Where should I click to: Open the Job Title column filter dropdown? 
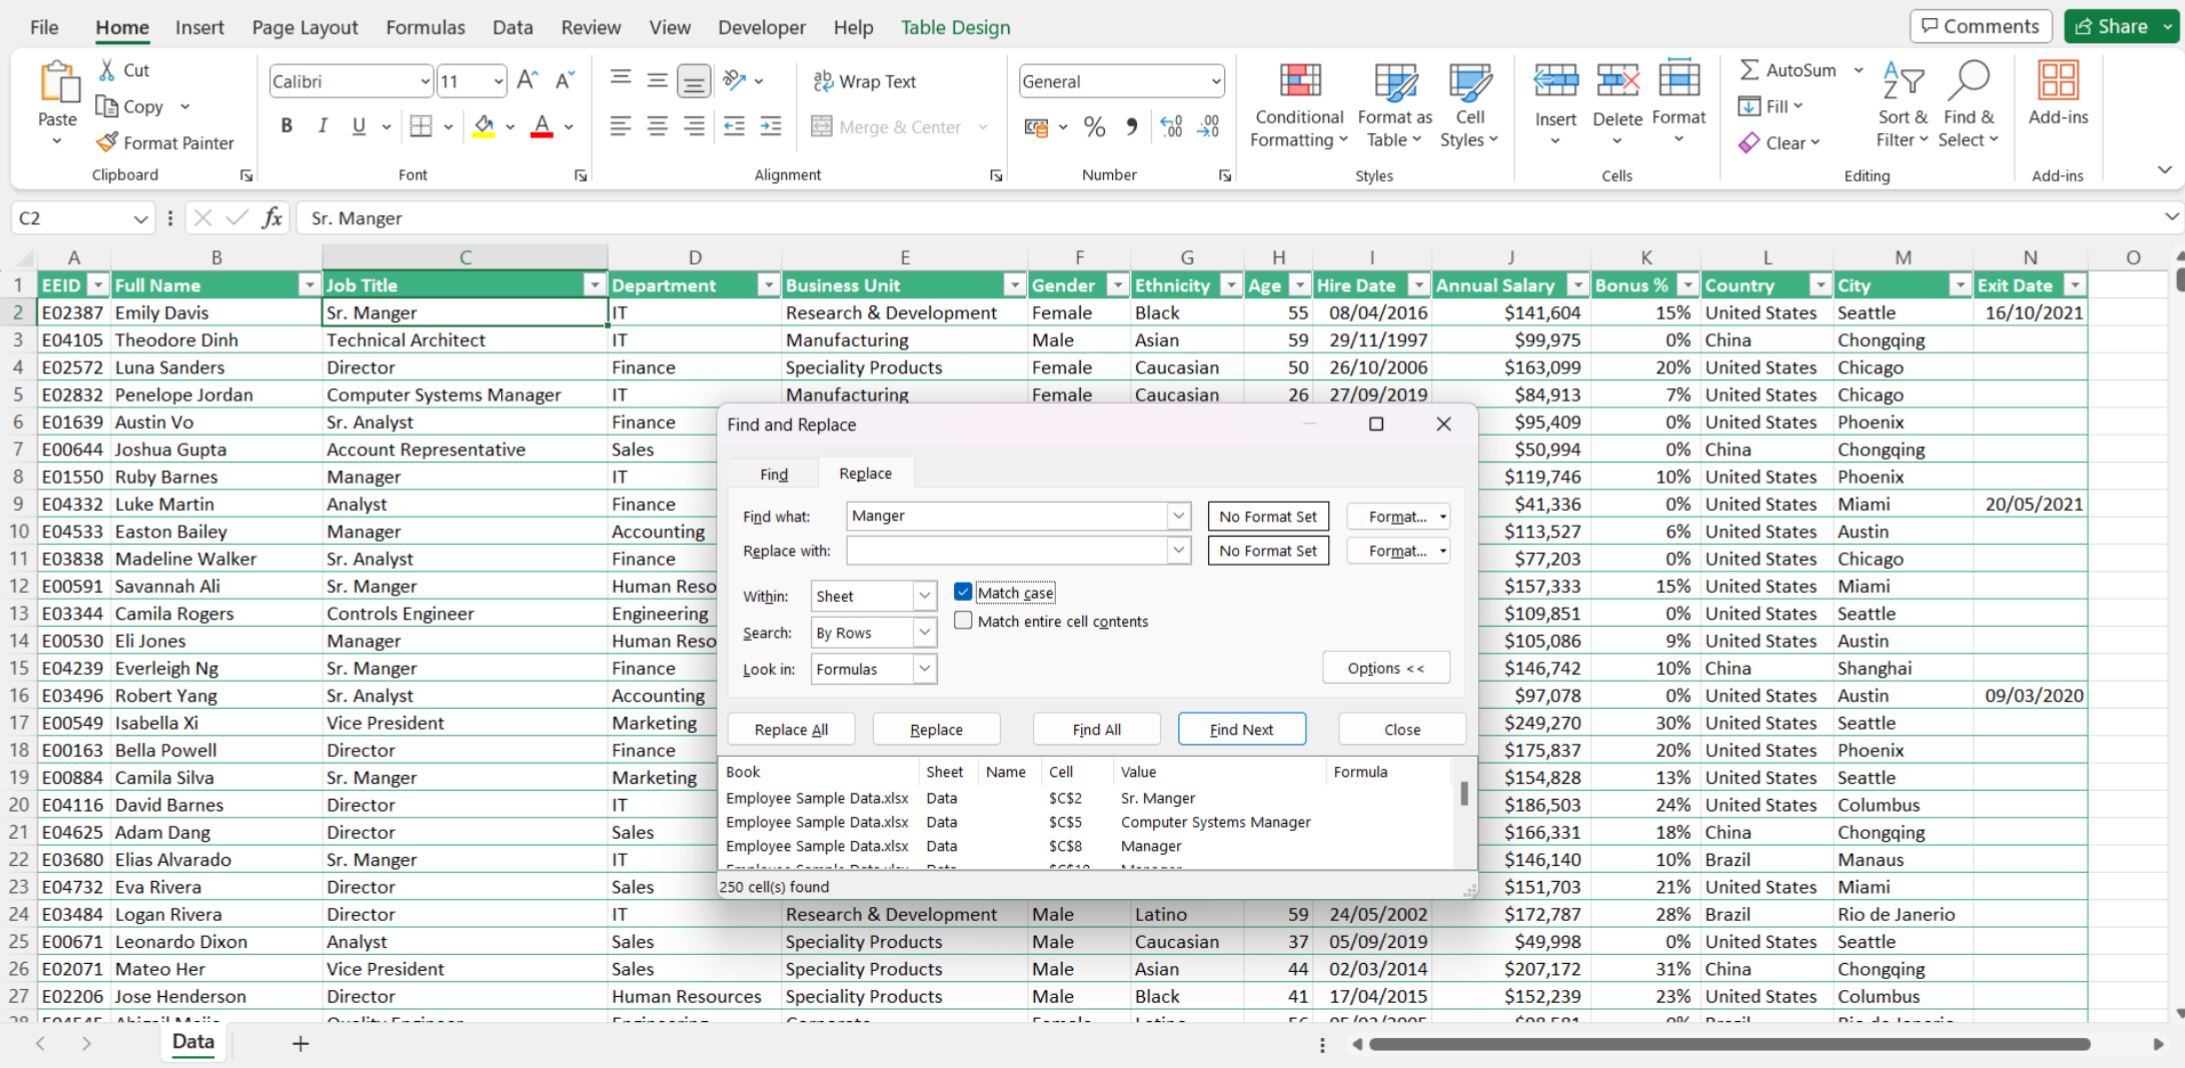point(594,286)
